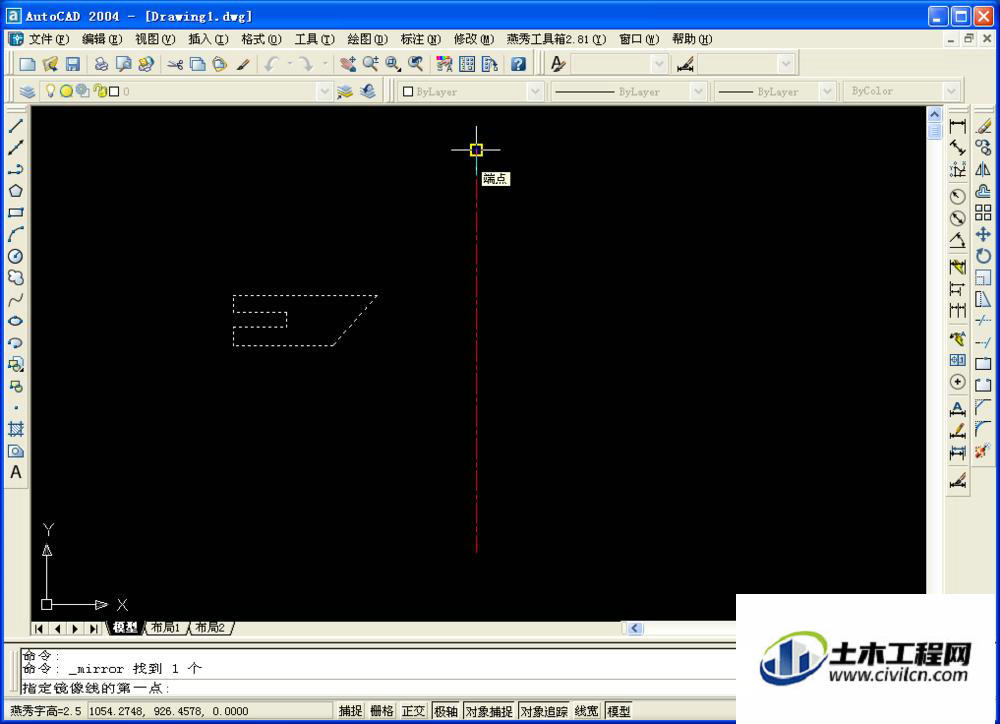Open the 绘图 Draw menu

click(367, 39)
